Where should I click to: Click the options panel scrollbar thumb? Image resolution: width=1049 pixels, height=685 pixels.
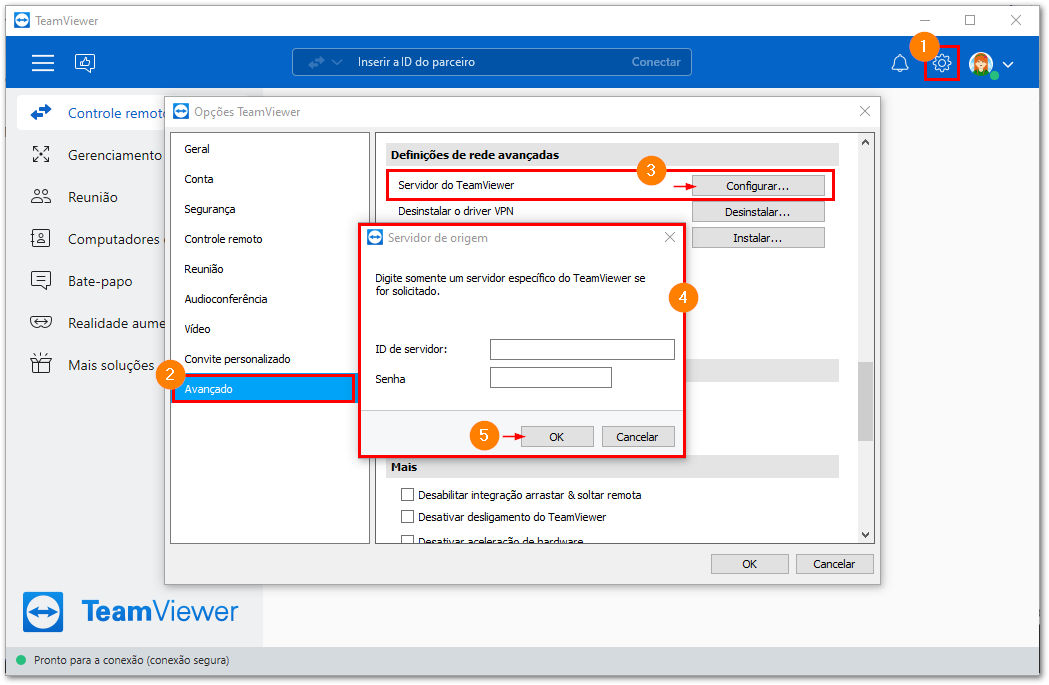click(x=865, y=401)
